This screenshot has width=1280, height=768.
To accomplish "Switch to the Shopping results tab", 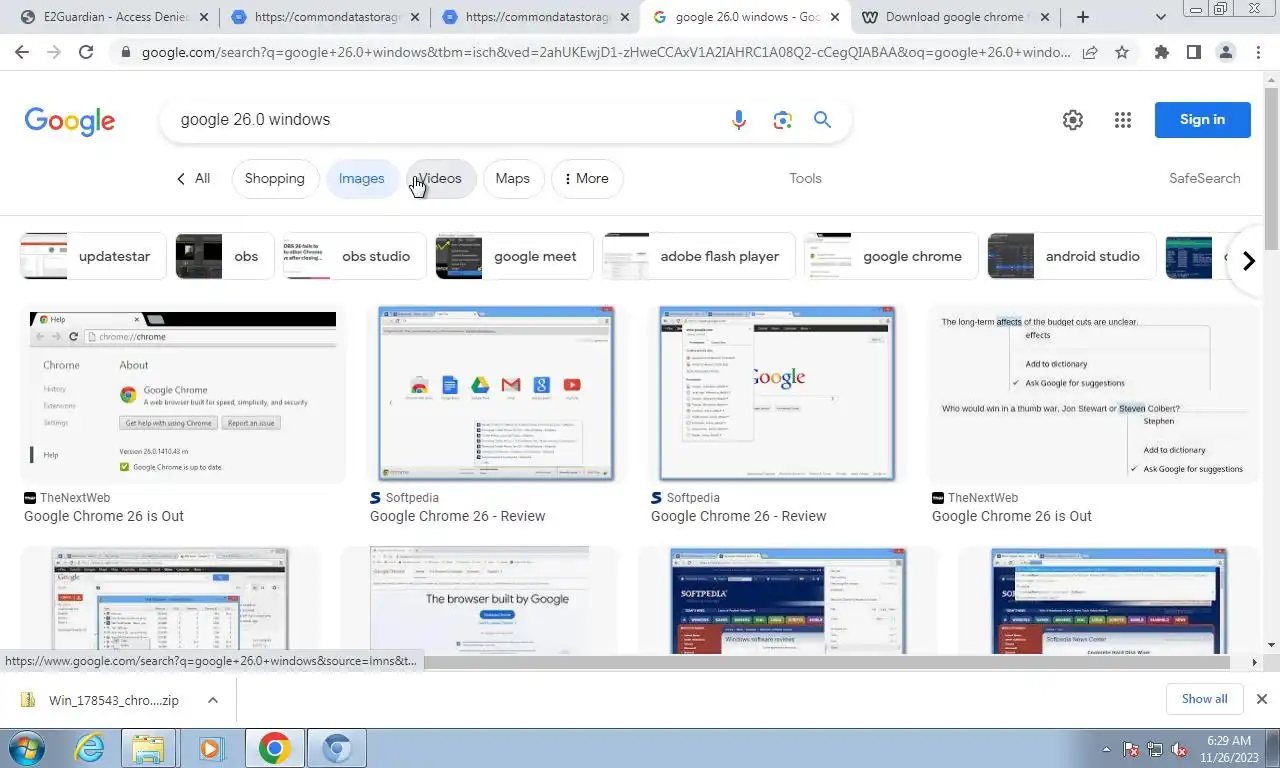I will pyautogui.click(x=275, y=179).
